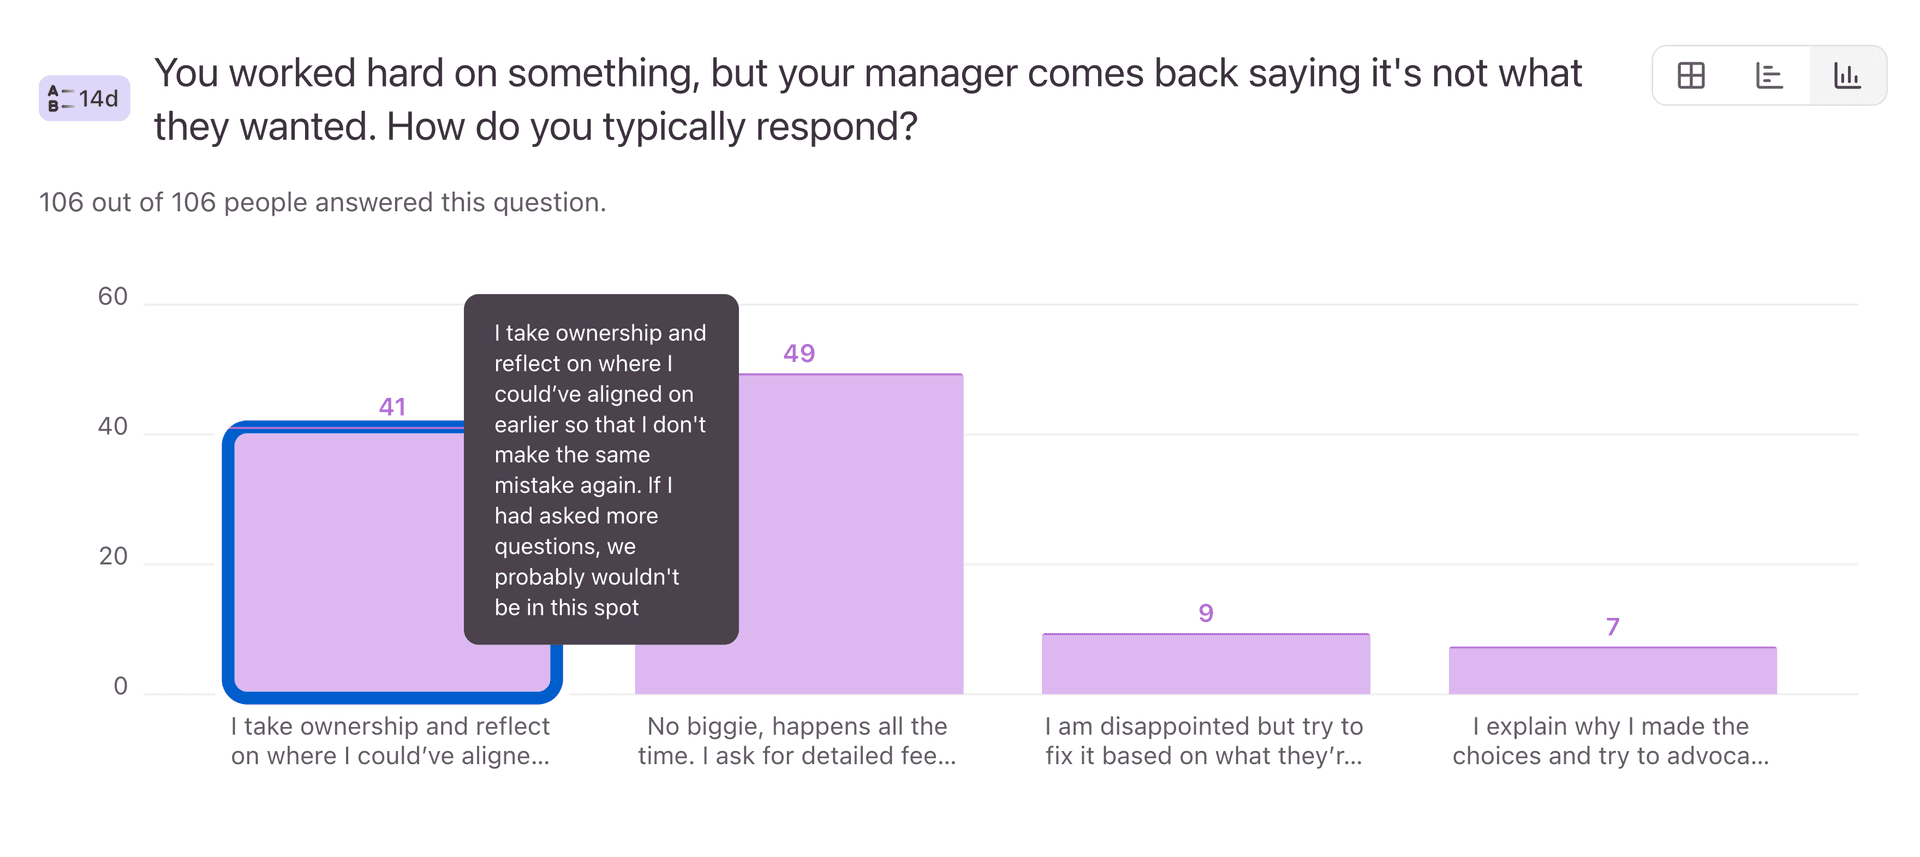Click the '106 out of 106 people answered' text
This screenshot has width=1920, height=857.
[x=322, y=202]
